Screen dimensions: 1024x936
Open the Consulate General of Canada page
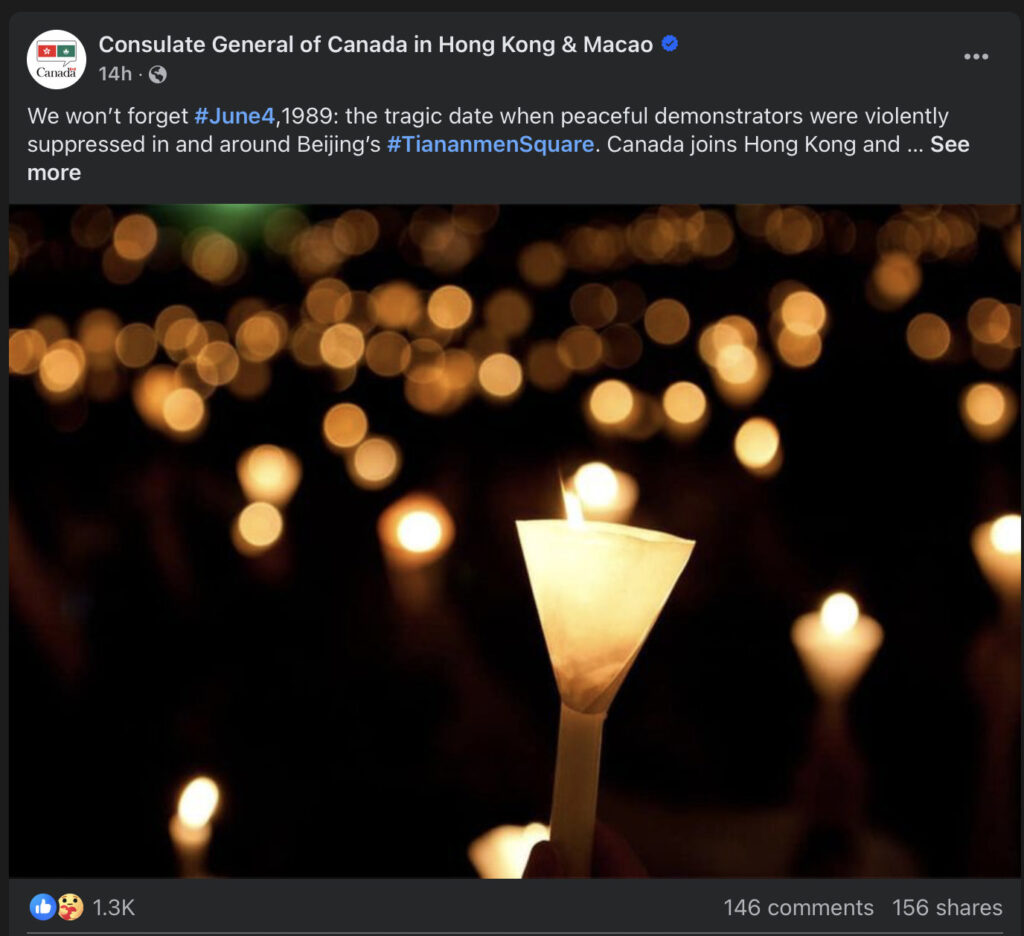375,45
